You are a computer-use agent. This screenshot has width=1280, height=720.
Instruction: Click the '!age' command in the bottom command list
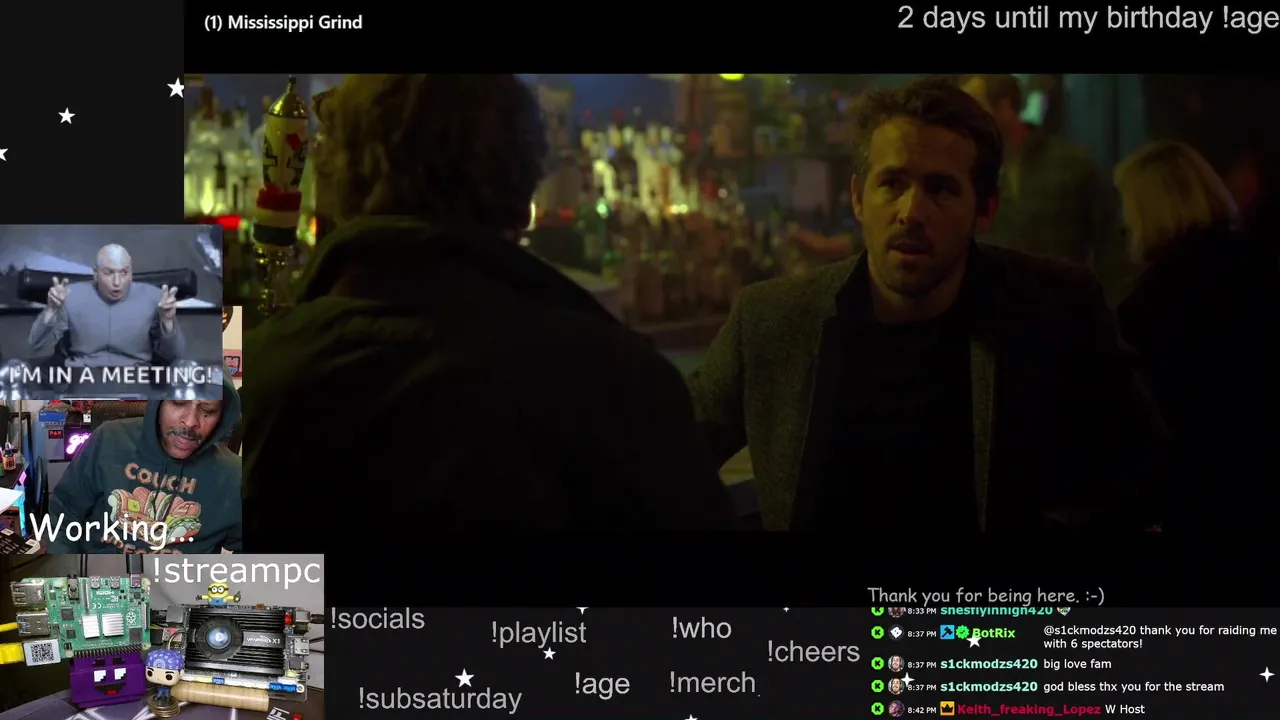point(601,684)
